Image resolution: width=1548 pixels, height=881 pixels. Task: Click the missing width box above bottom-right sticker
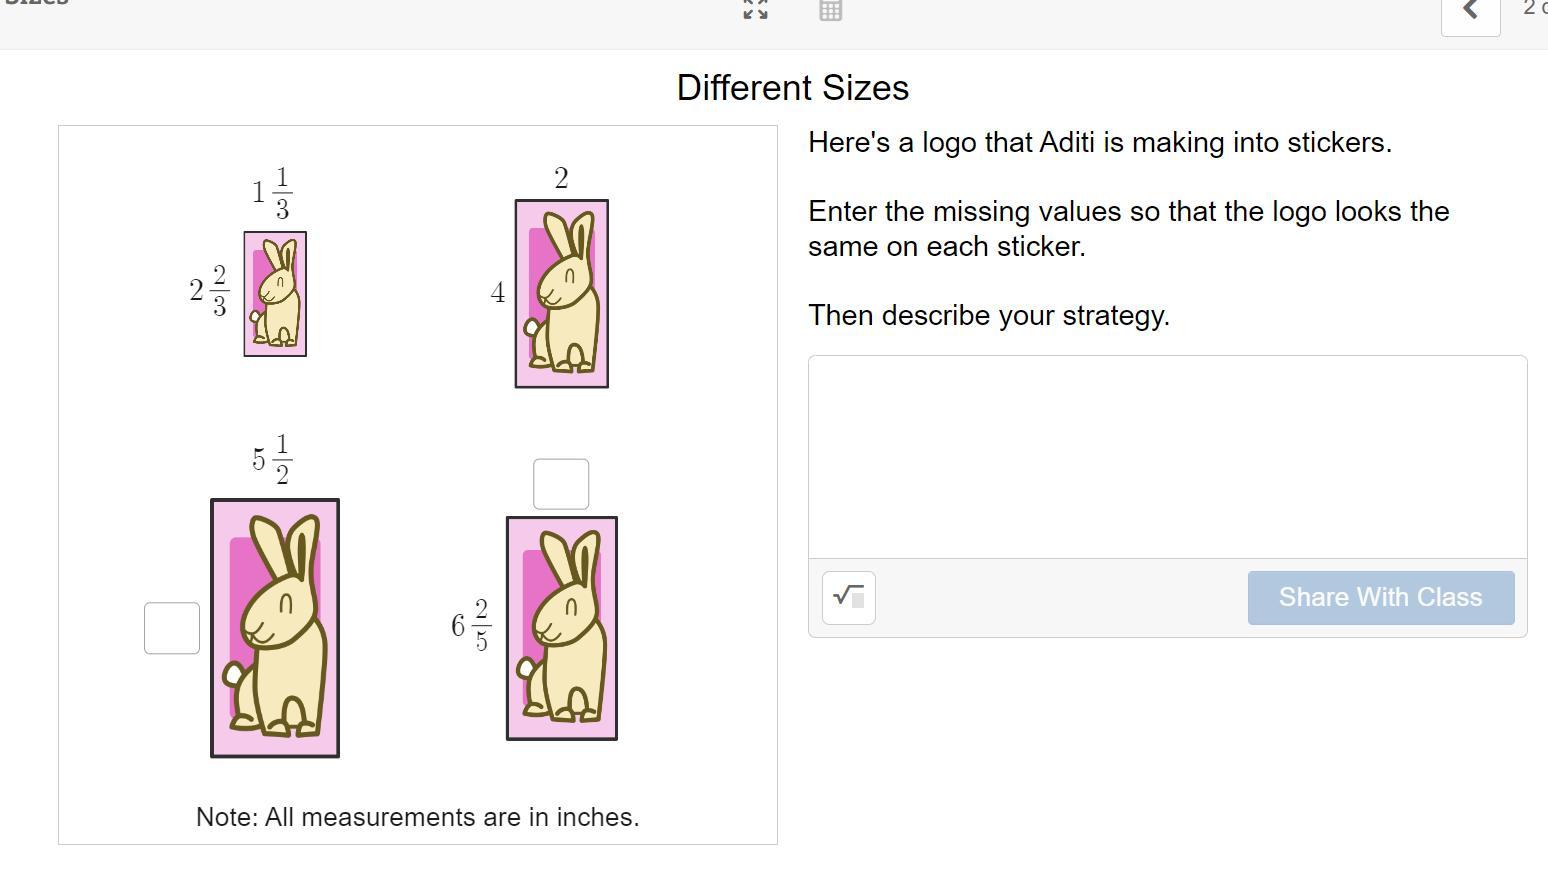coord(561,484)
